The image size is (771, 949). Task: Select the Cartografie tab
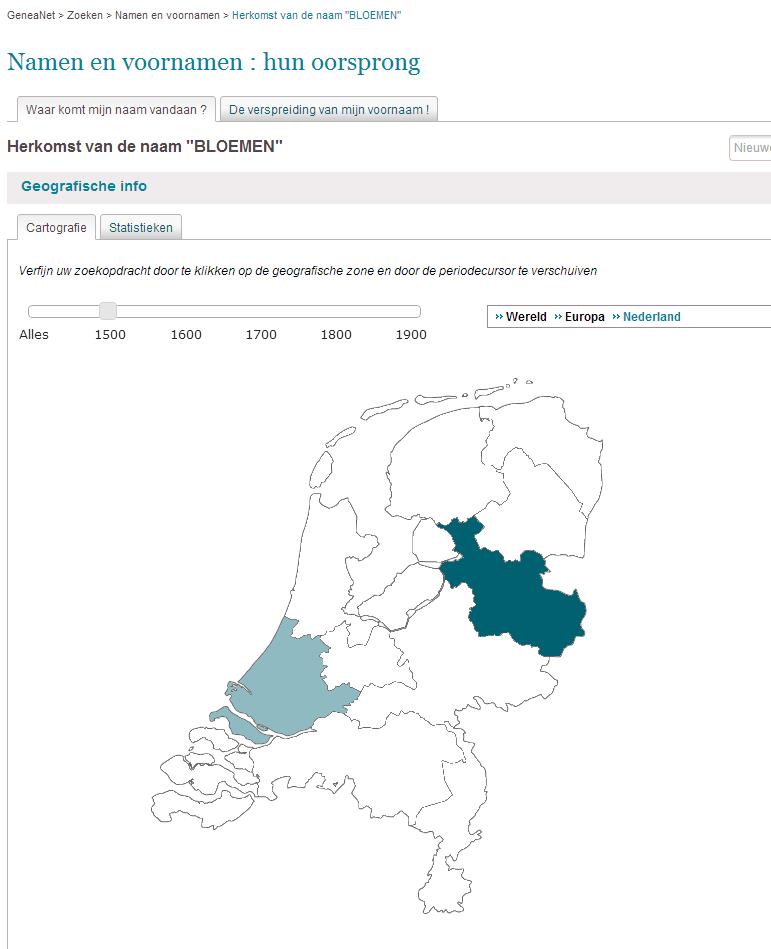point(56,228)
